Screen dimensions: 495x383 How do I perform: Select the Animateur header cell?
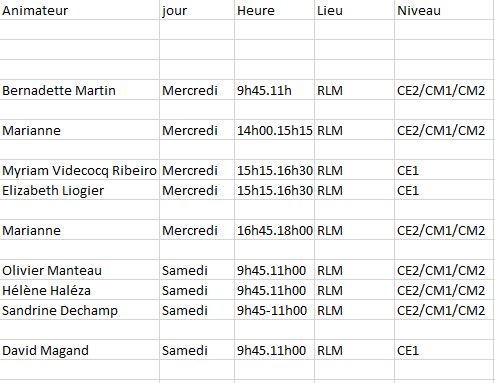click(80, 10)
